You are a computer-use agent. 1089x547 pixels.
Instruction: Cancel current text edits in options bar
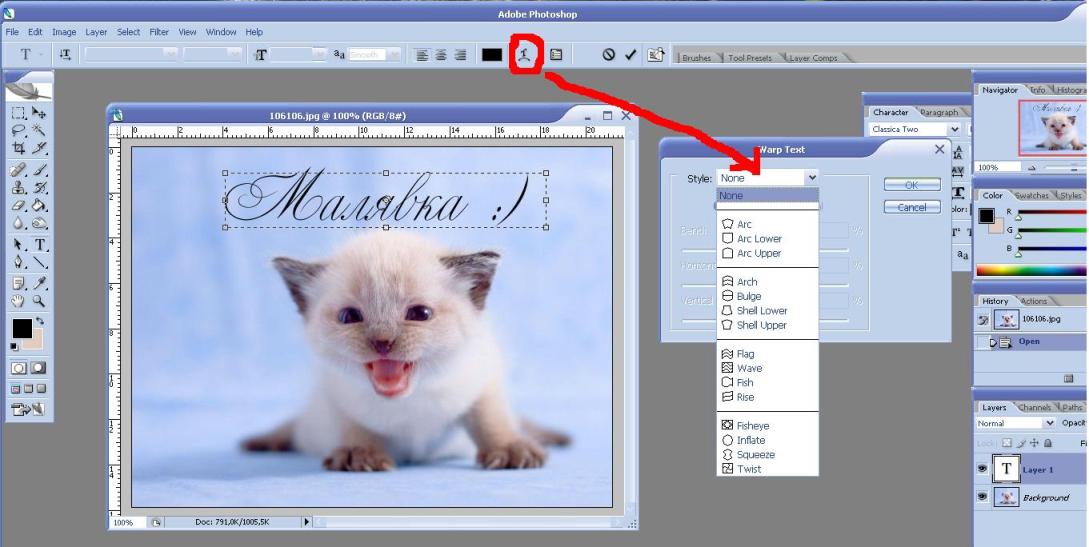coord(609,55)
